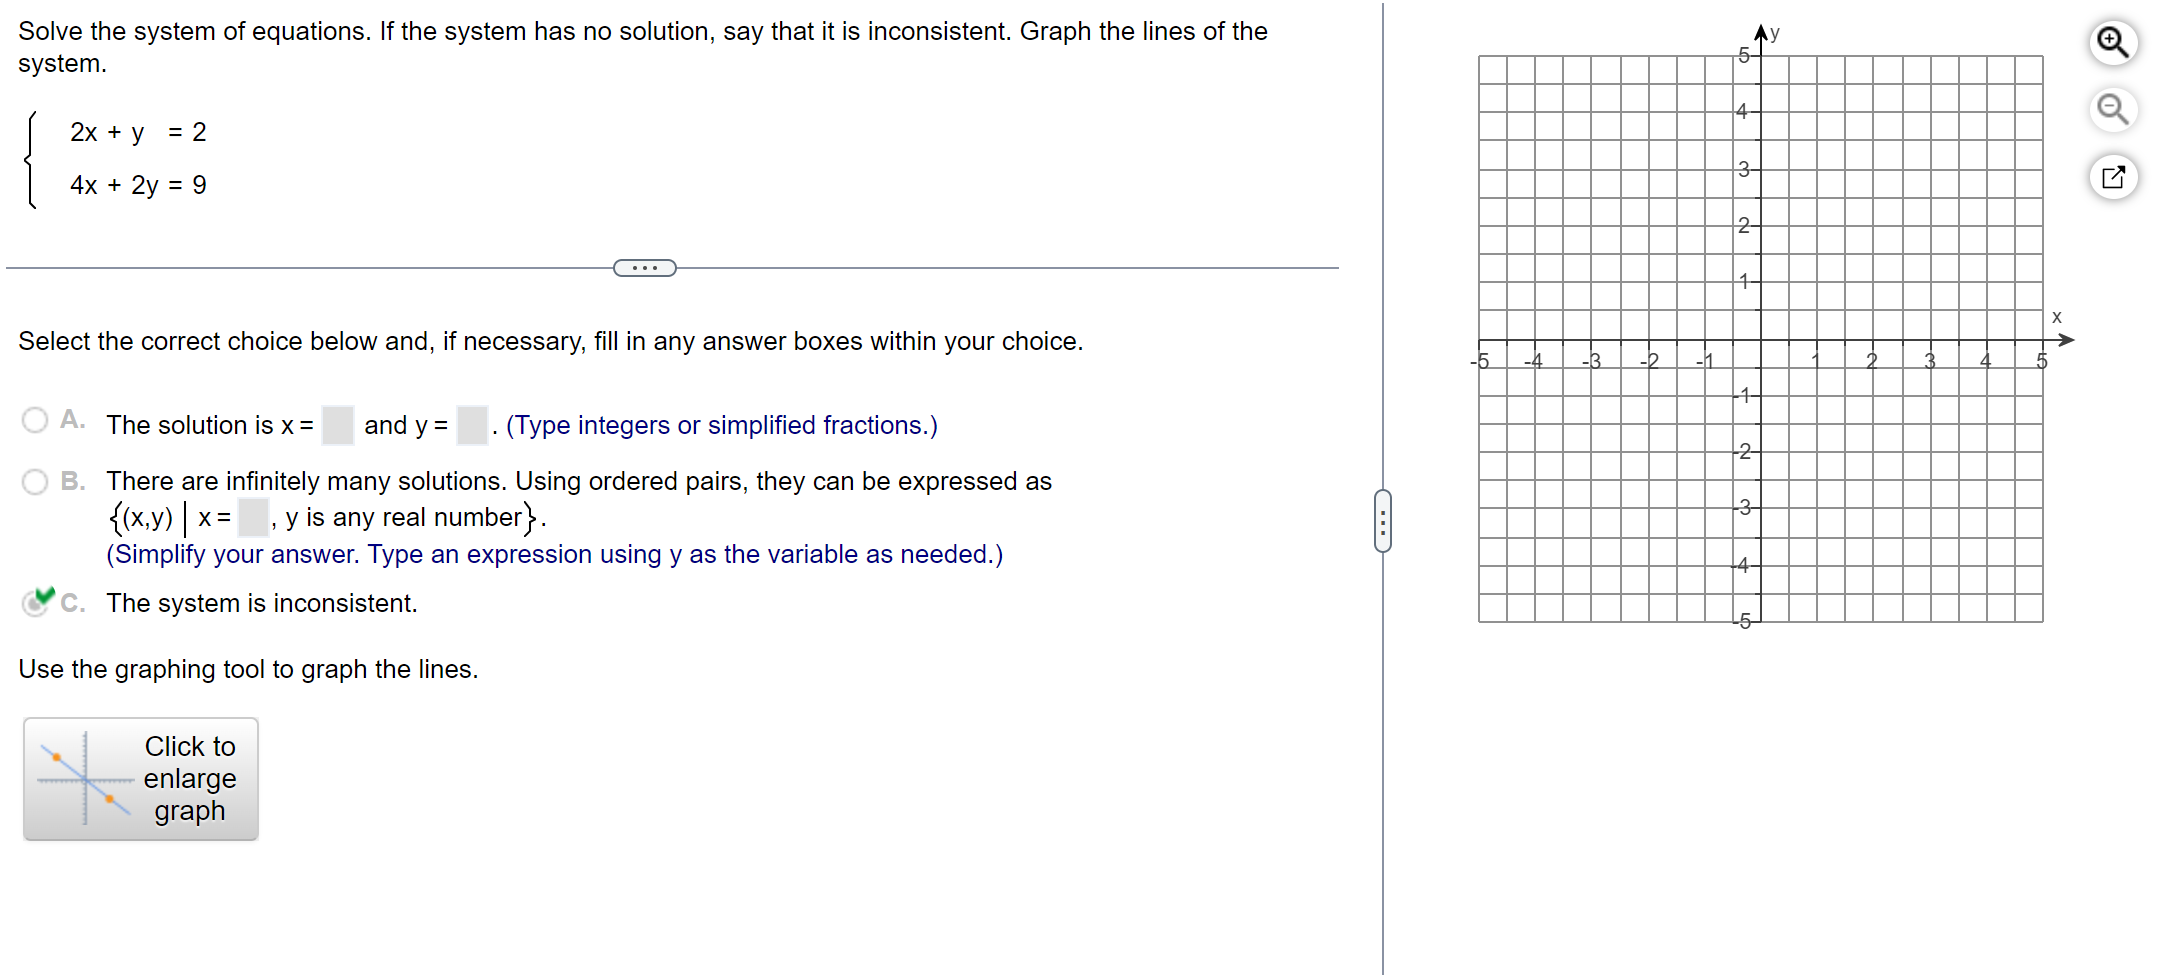The width and height of the screenshot is (2168, 975).
Task: Click the link-out arrow above the graph
Action: tap(2112, 177)
